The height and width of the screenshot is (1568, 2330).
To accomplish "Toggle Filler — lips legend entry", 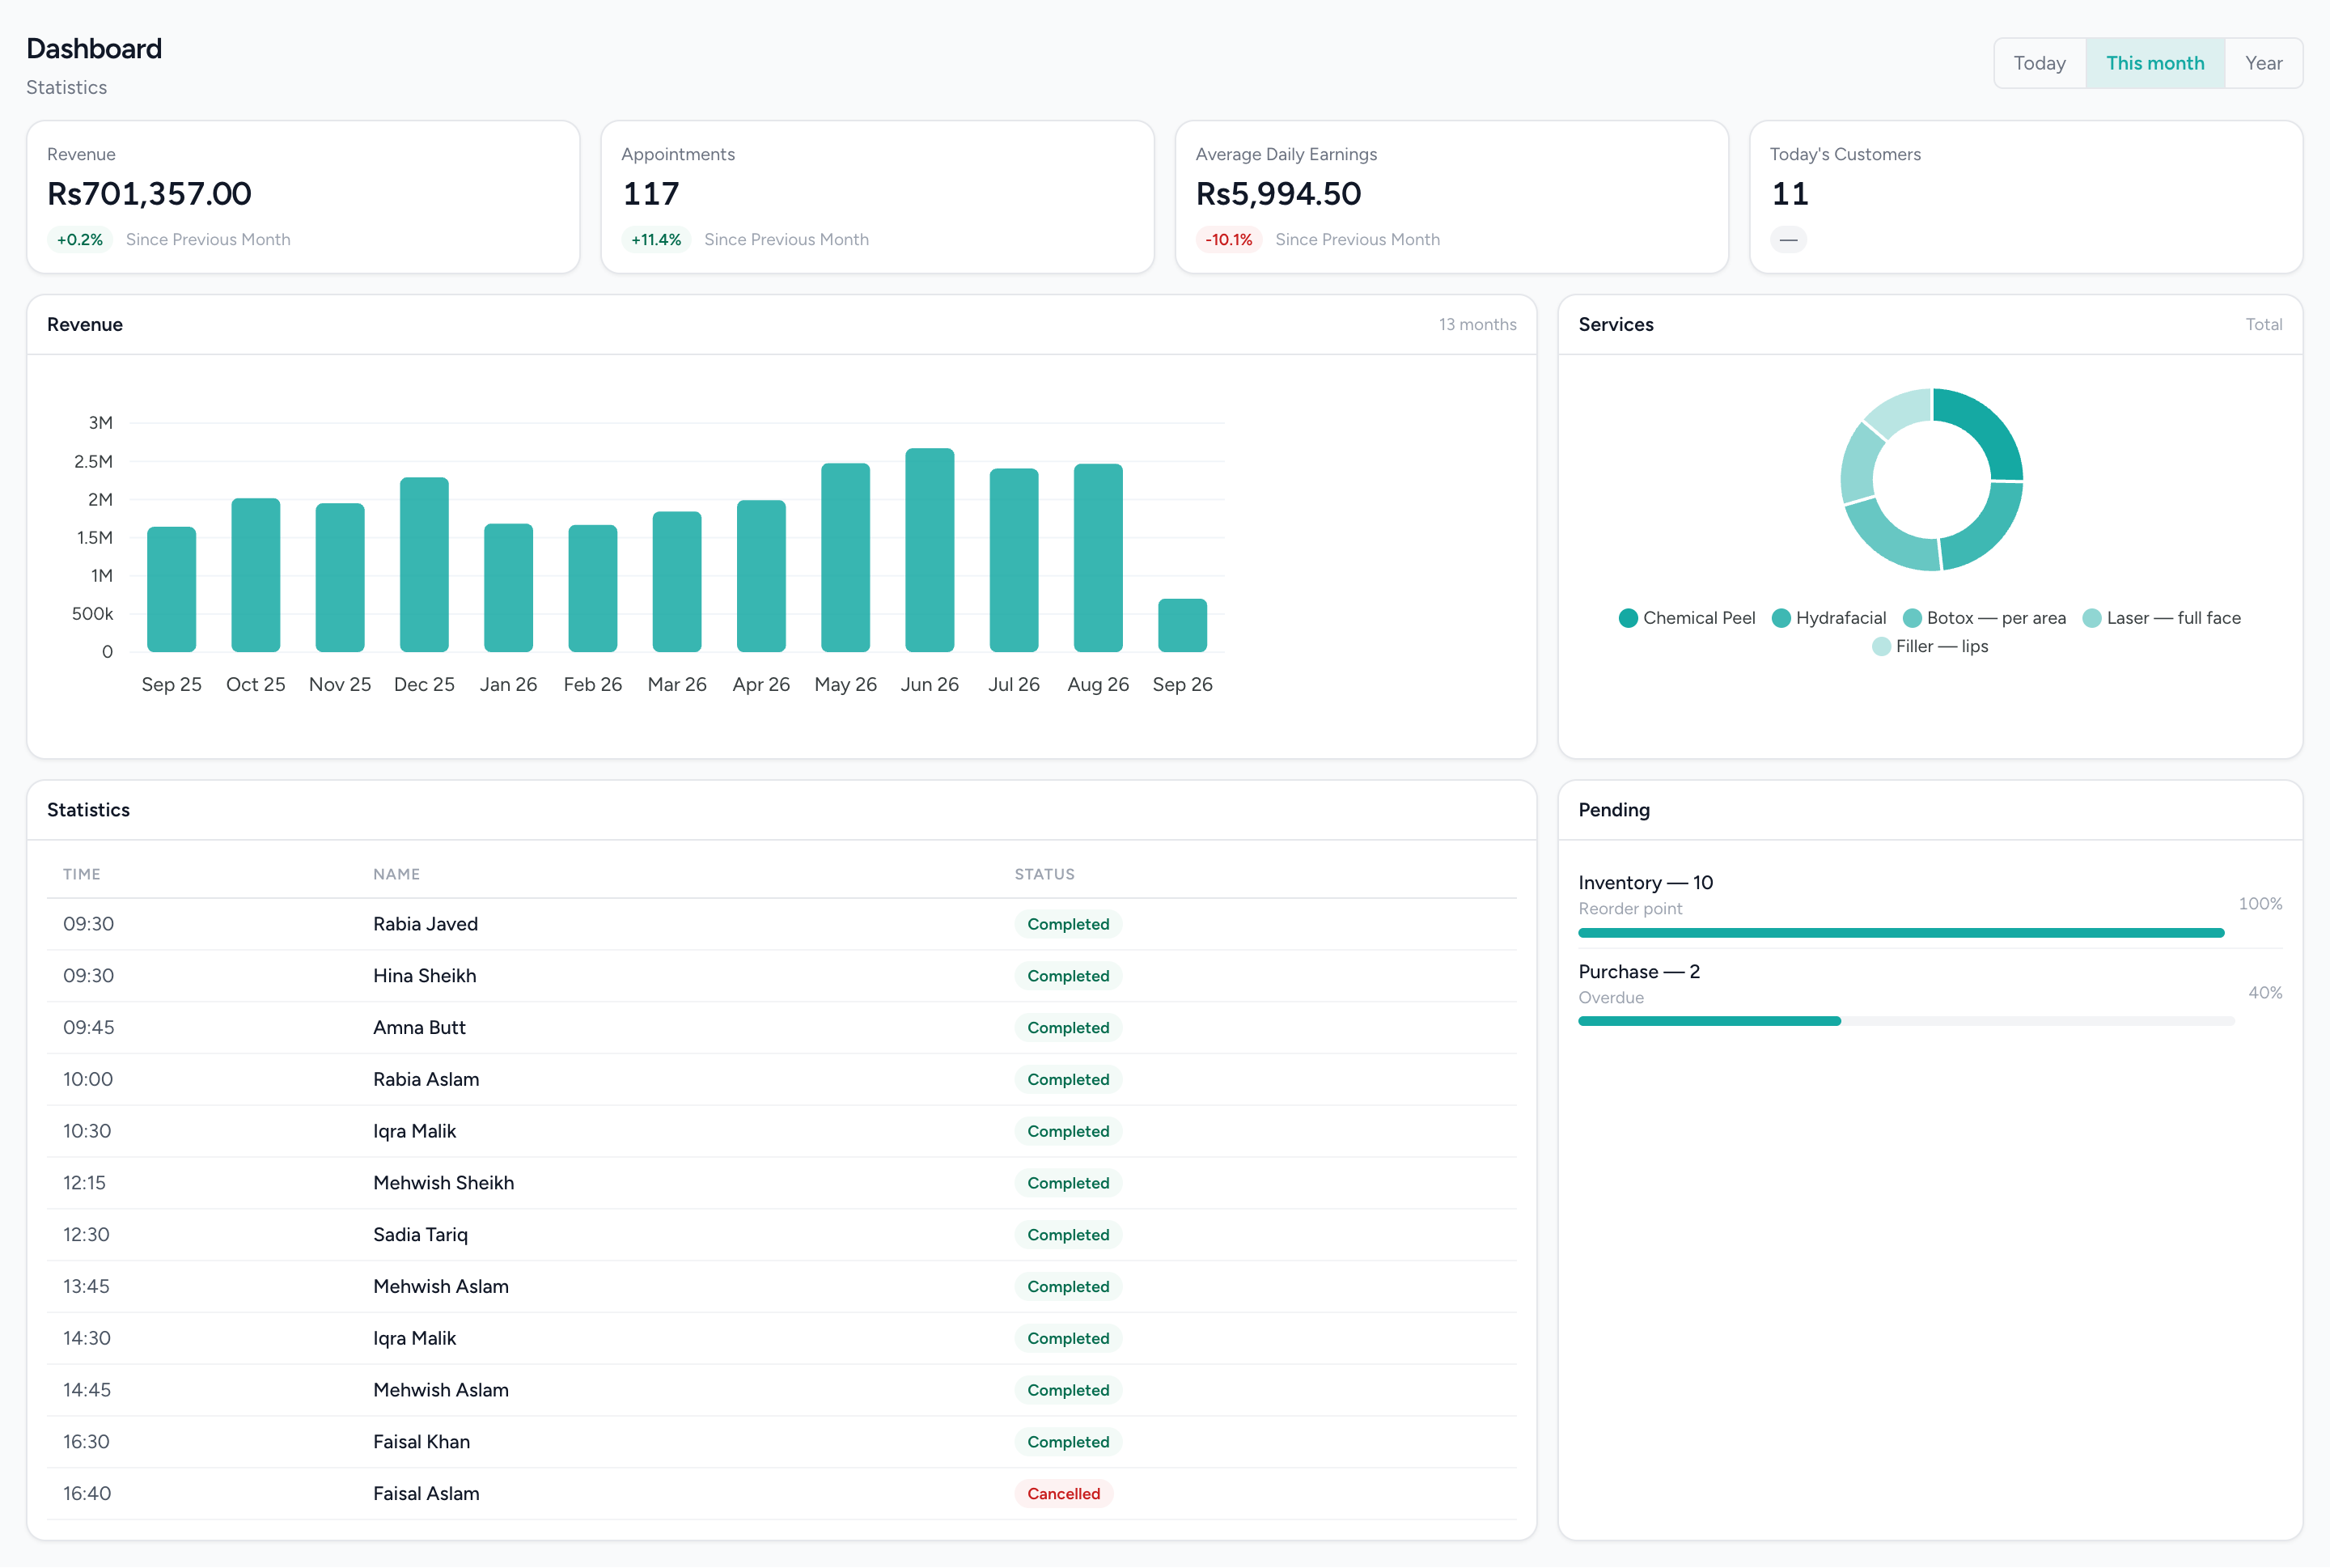I will [1930, 646].
